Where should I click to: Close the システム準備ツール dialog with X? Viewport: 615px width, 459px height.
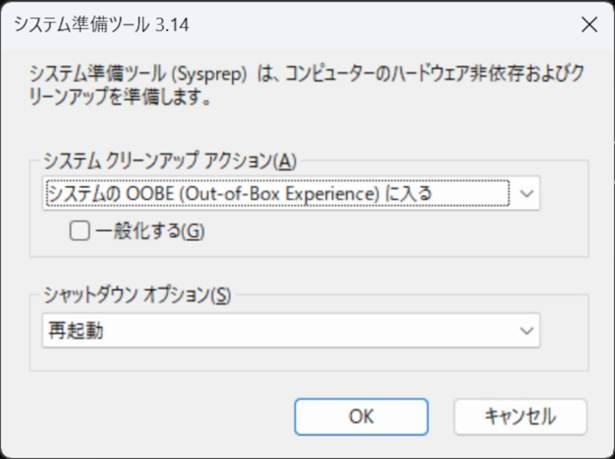point(589,25)
